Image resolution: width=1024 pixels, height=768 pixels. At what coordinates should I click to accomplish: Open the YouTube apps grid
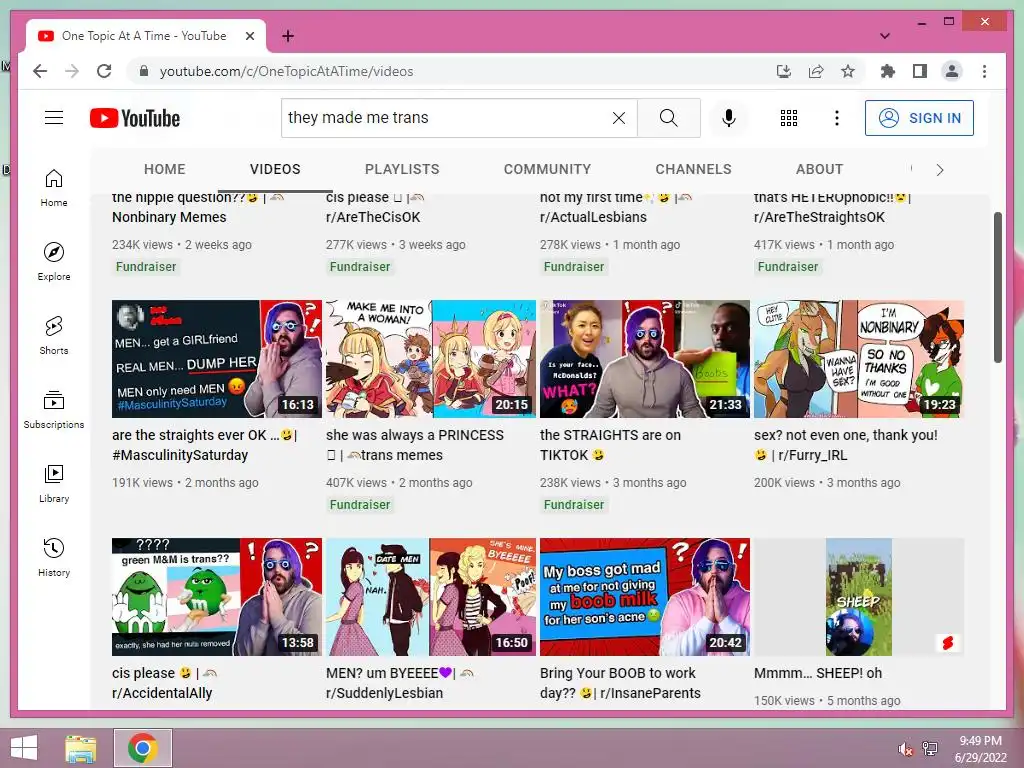coord(789,118)
